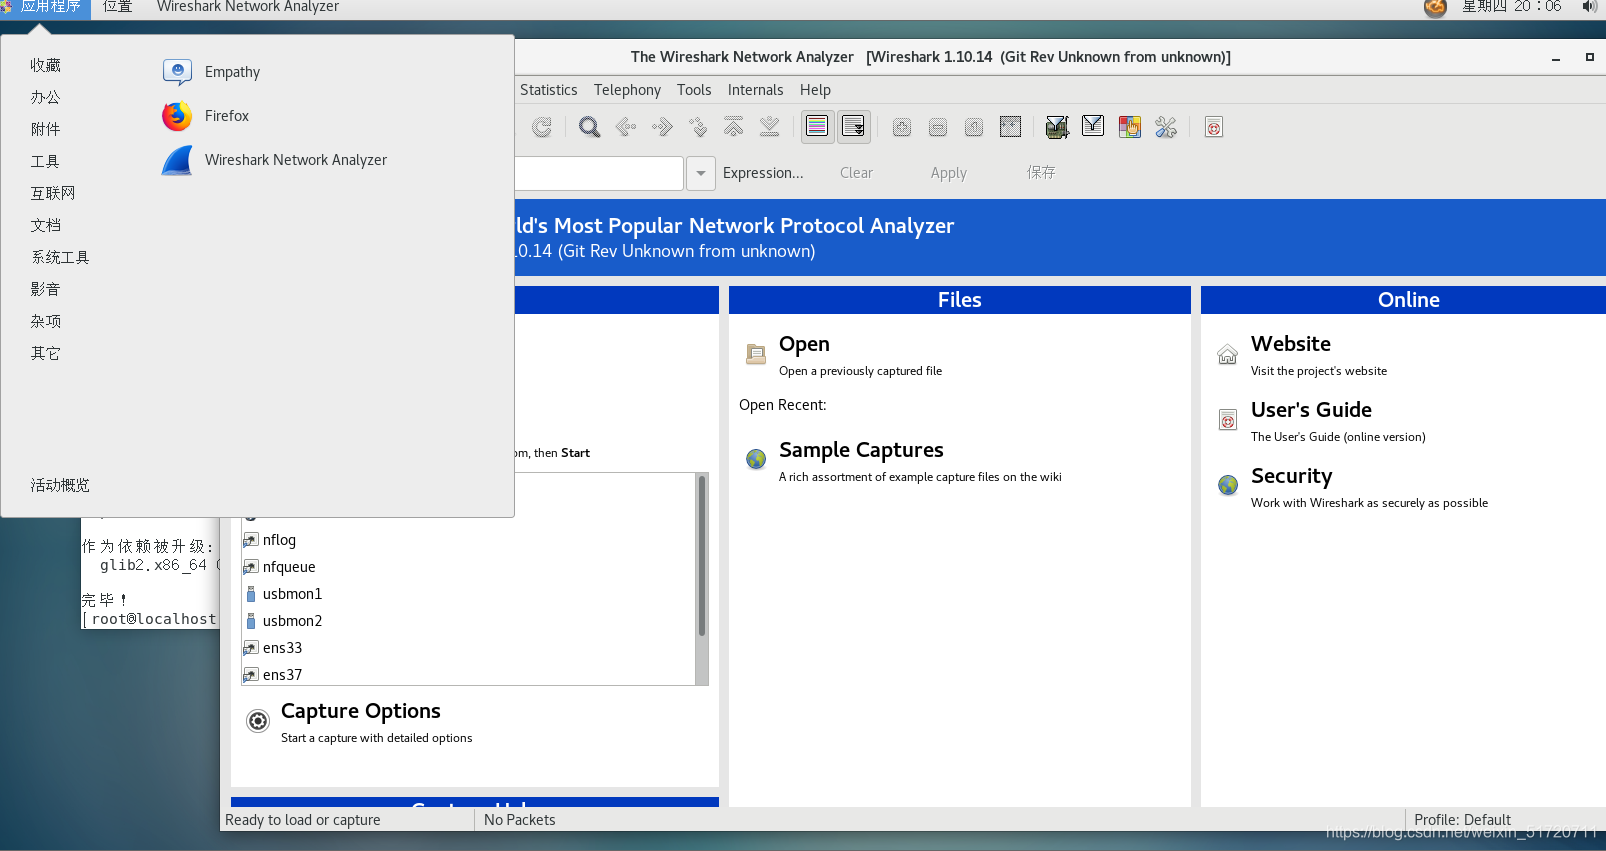Click the Help lifebuoy toolbar icon
The height and width of the screenshot is (851, 1606).
pyautogui.click(x=1214, y=127)
